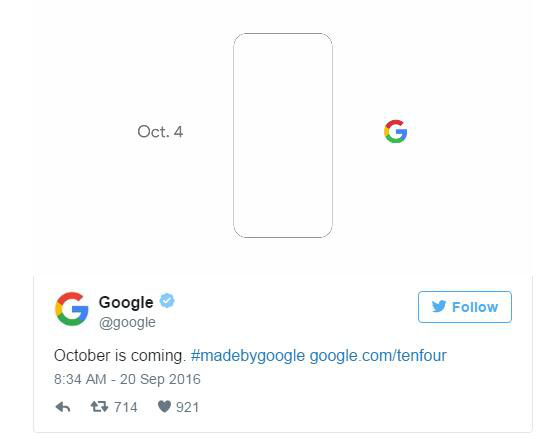Open the #madebygoogle hashtag link
The height and width of the screenshot is (439, 555).
click(x=247, y=355)
